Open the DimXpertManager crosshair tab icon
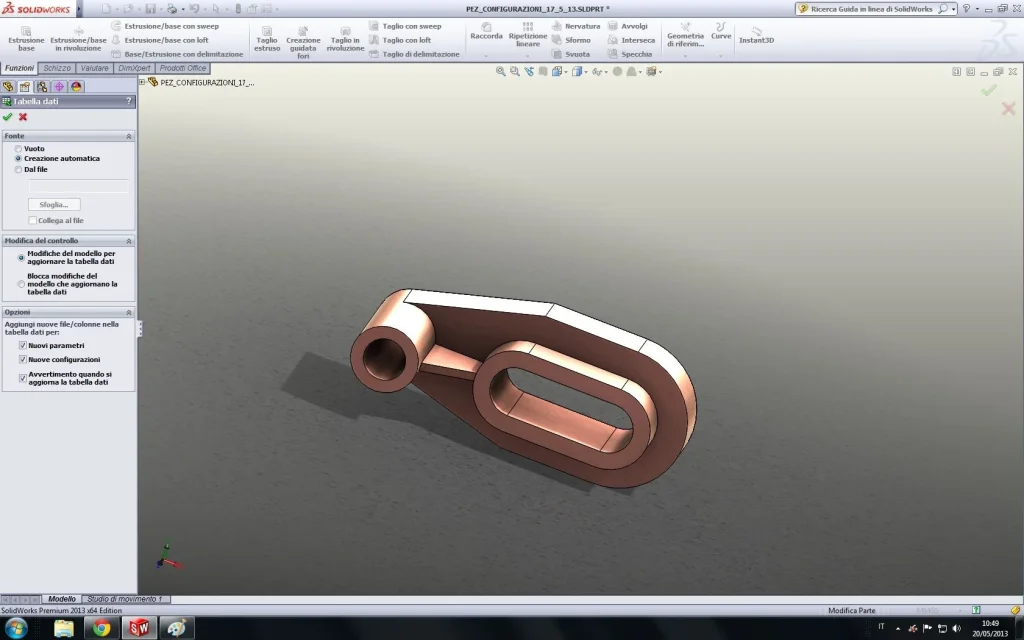Viewport: 1024px width, 640px height. click(59, 87)
